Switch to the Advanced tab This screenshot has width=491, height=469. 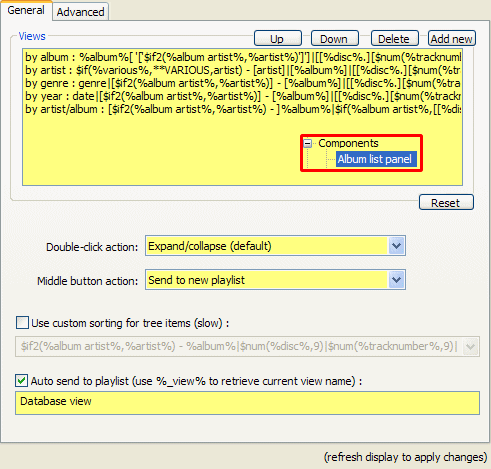pyautogui.click(x=80, y=12)
